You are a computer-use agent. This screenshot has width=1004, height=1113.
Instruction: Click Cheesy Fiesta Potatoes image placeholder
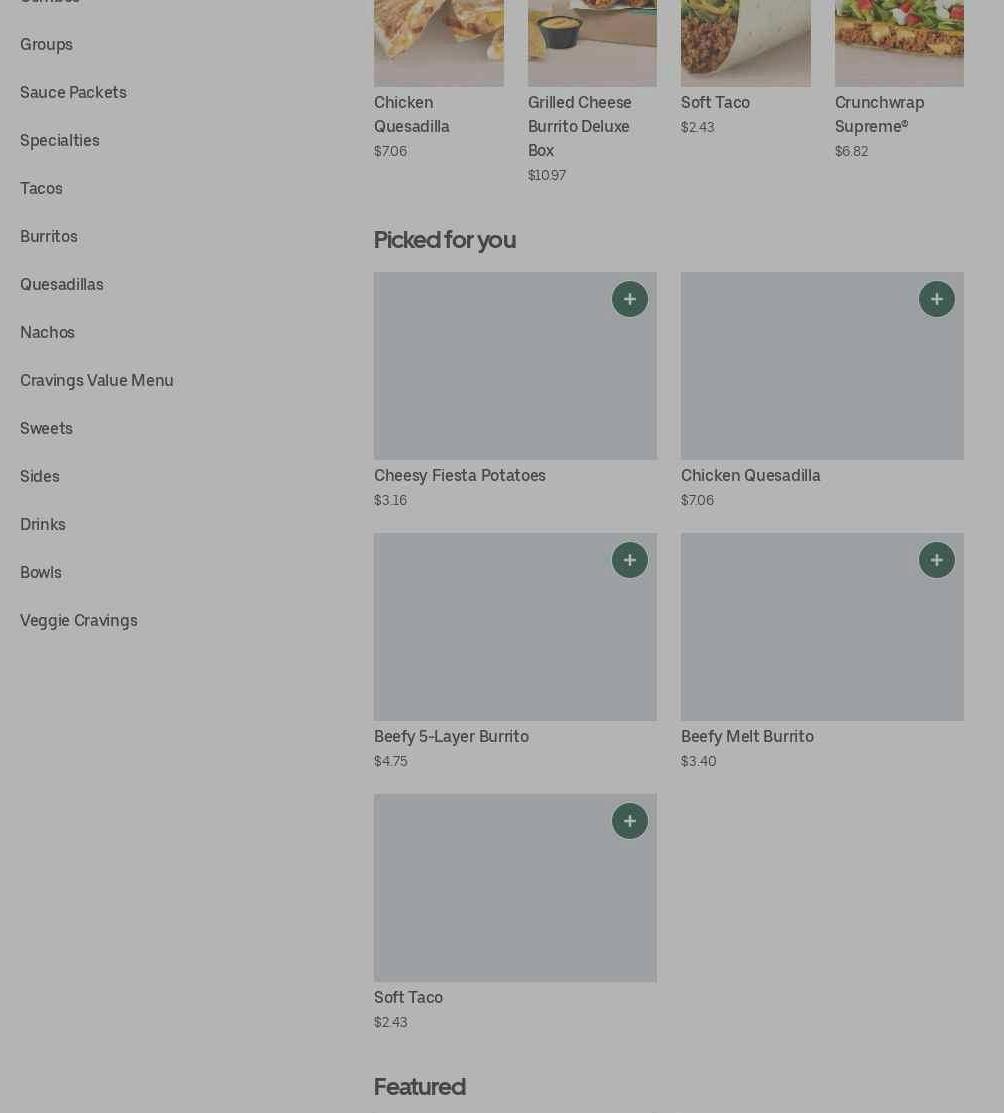point(515,366)
